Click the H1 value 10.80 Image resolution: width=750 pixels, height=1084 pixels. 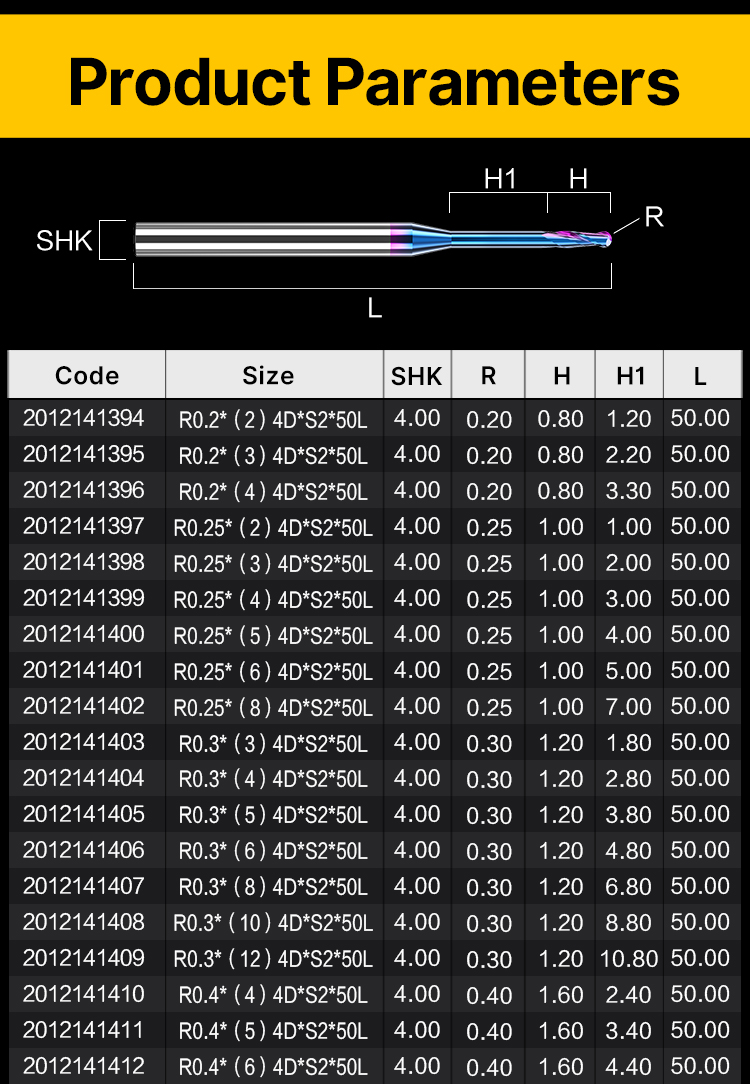point(629,959)
